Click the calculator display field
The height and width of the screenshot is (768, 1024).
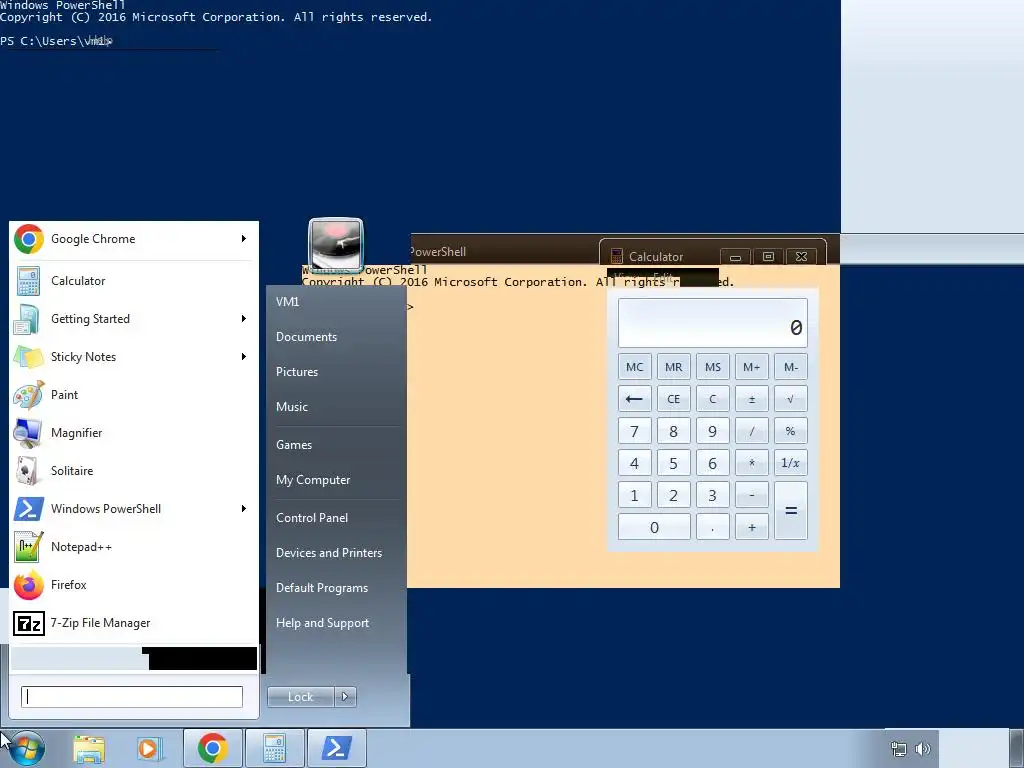click(x=712, y=323)
